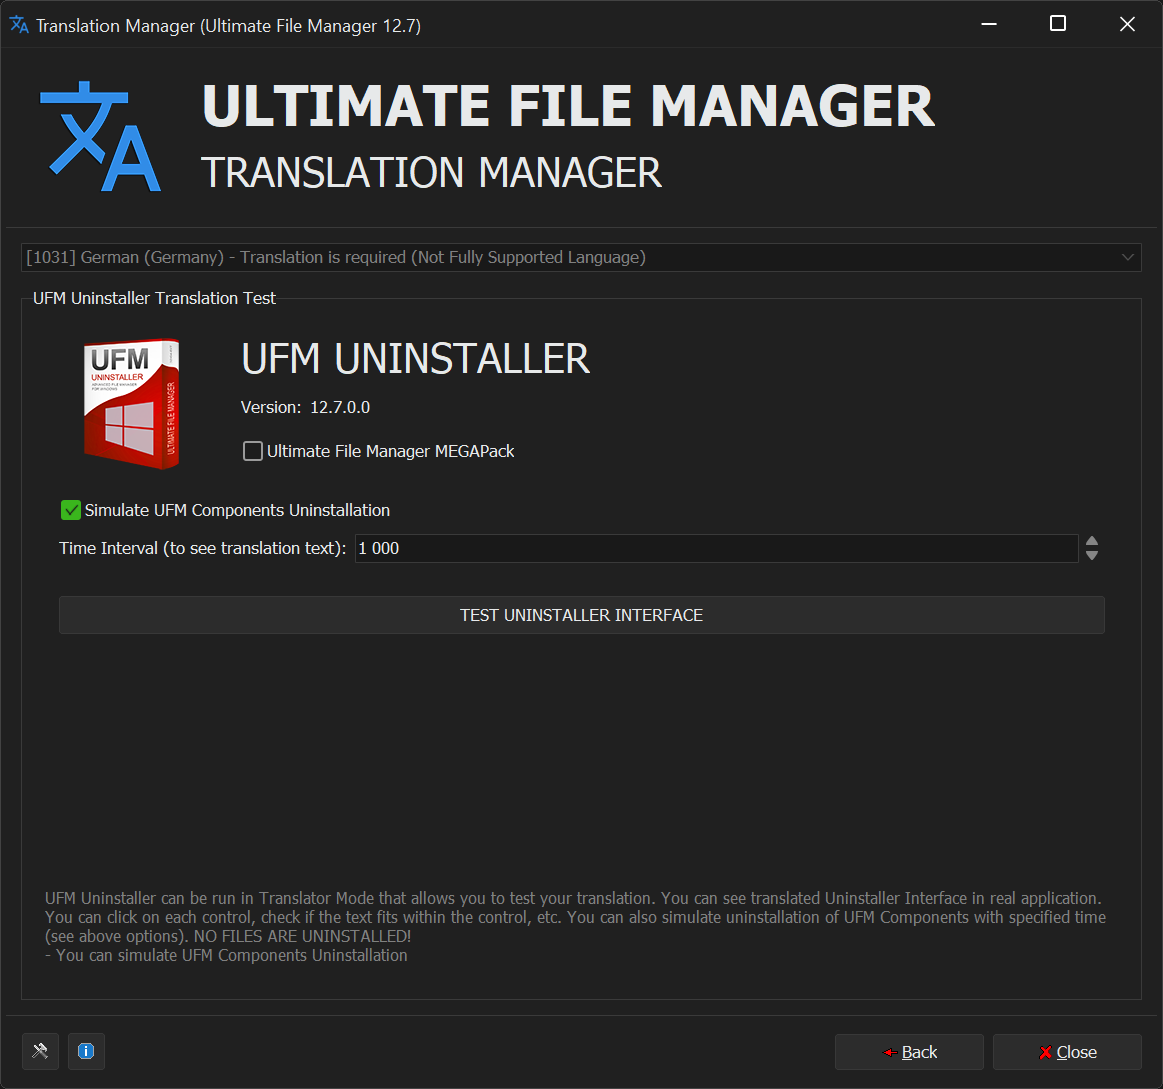Click the translation icon in the title bar
The height and width of the screenshot is (1089, 1163).
click(x=19, y=25)
